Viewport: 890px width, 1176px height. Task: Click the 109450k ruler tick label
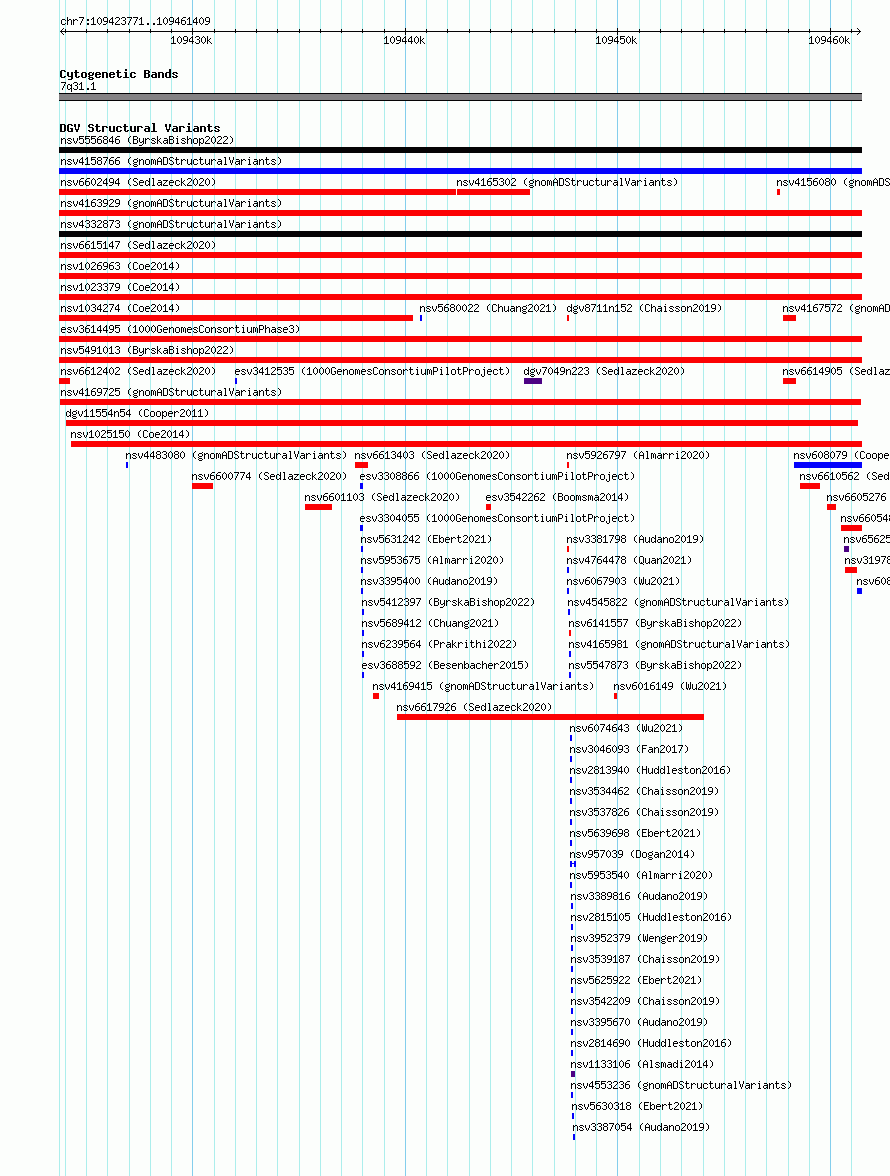[616, 40]
